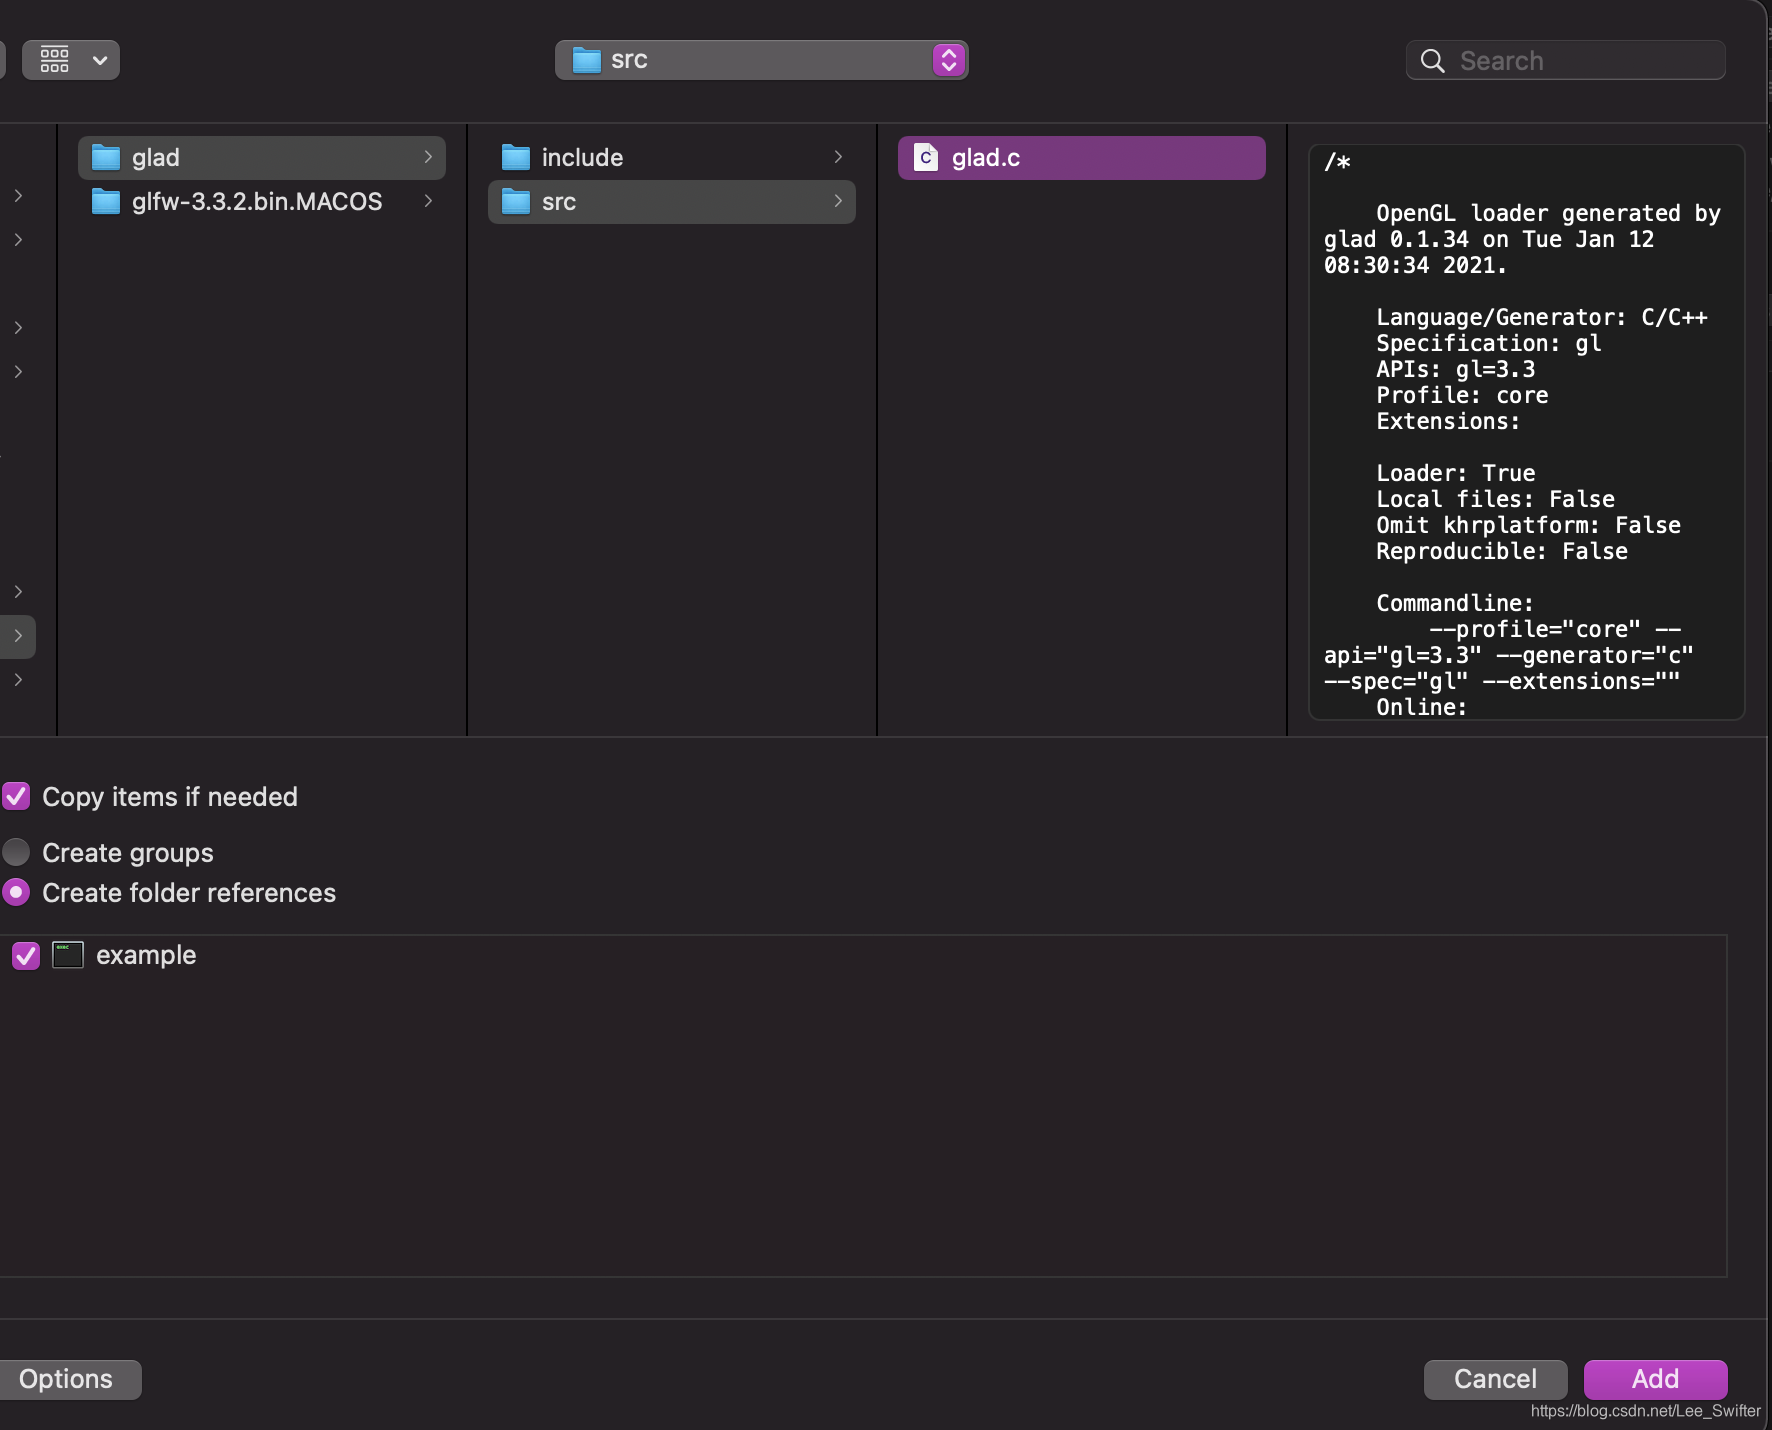The height and width of the screenshot is (1430, 1772).
Task: Click the Add button
Action: point(1656,1380)
